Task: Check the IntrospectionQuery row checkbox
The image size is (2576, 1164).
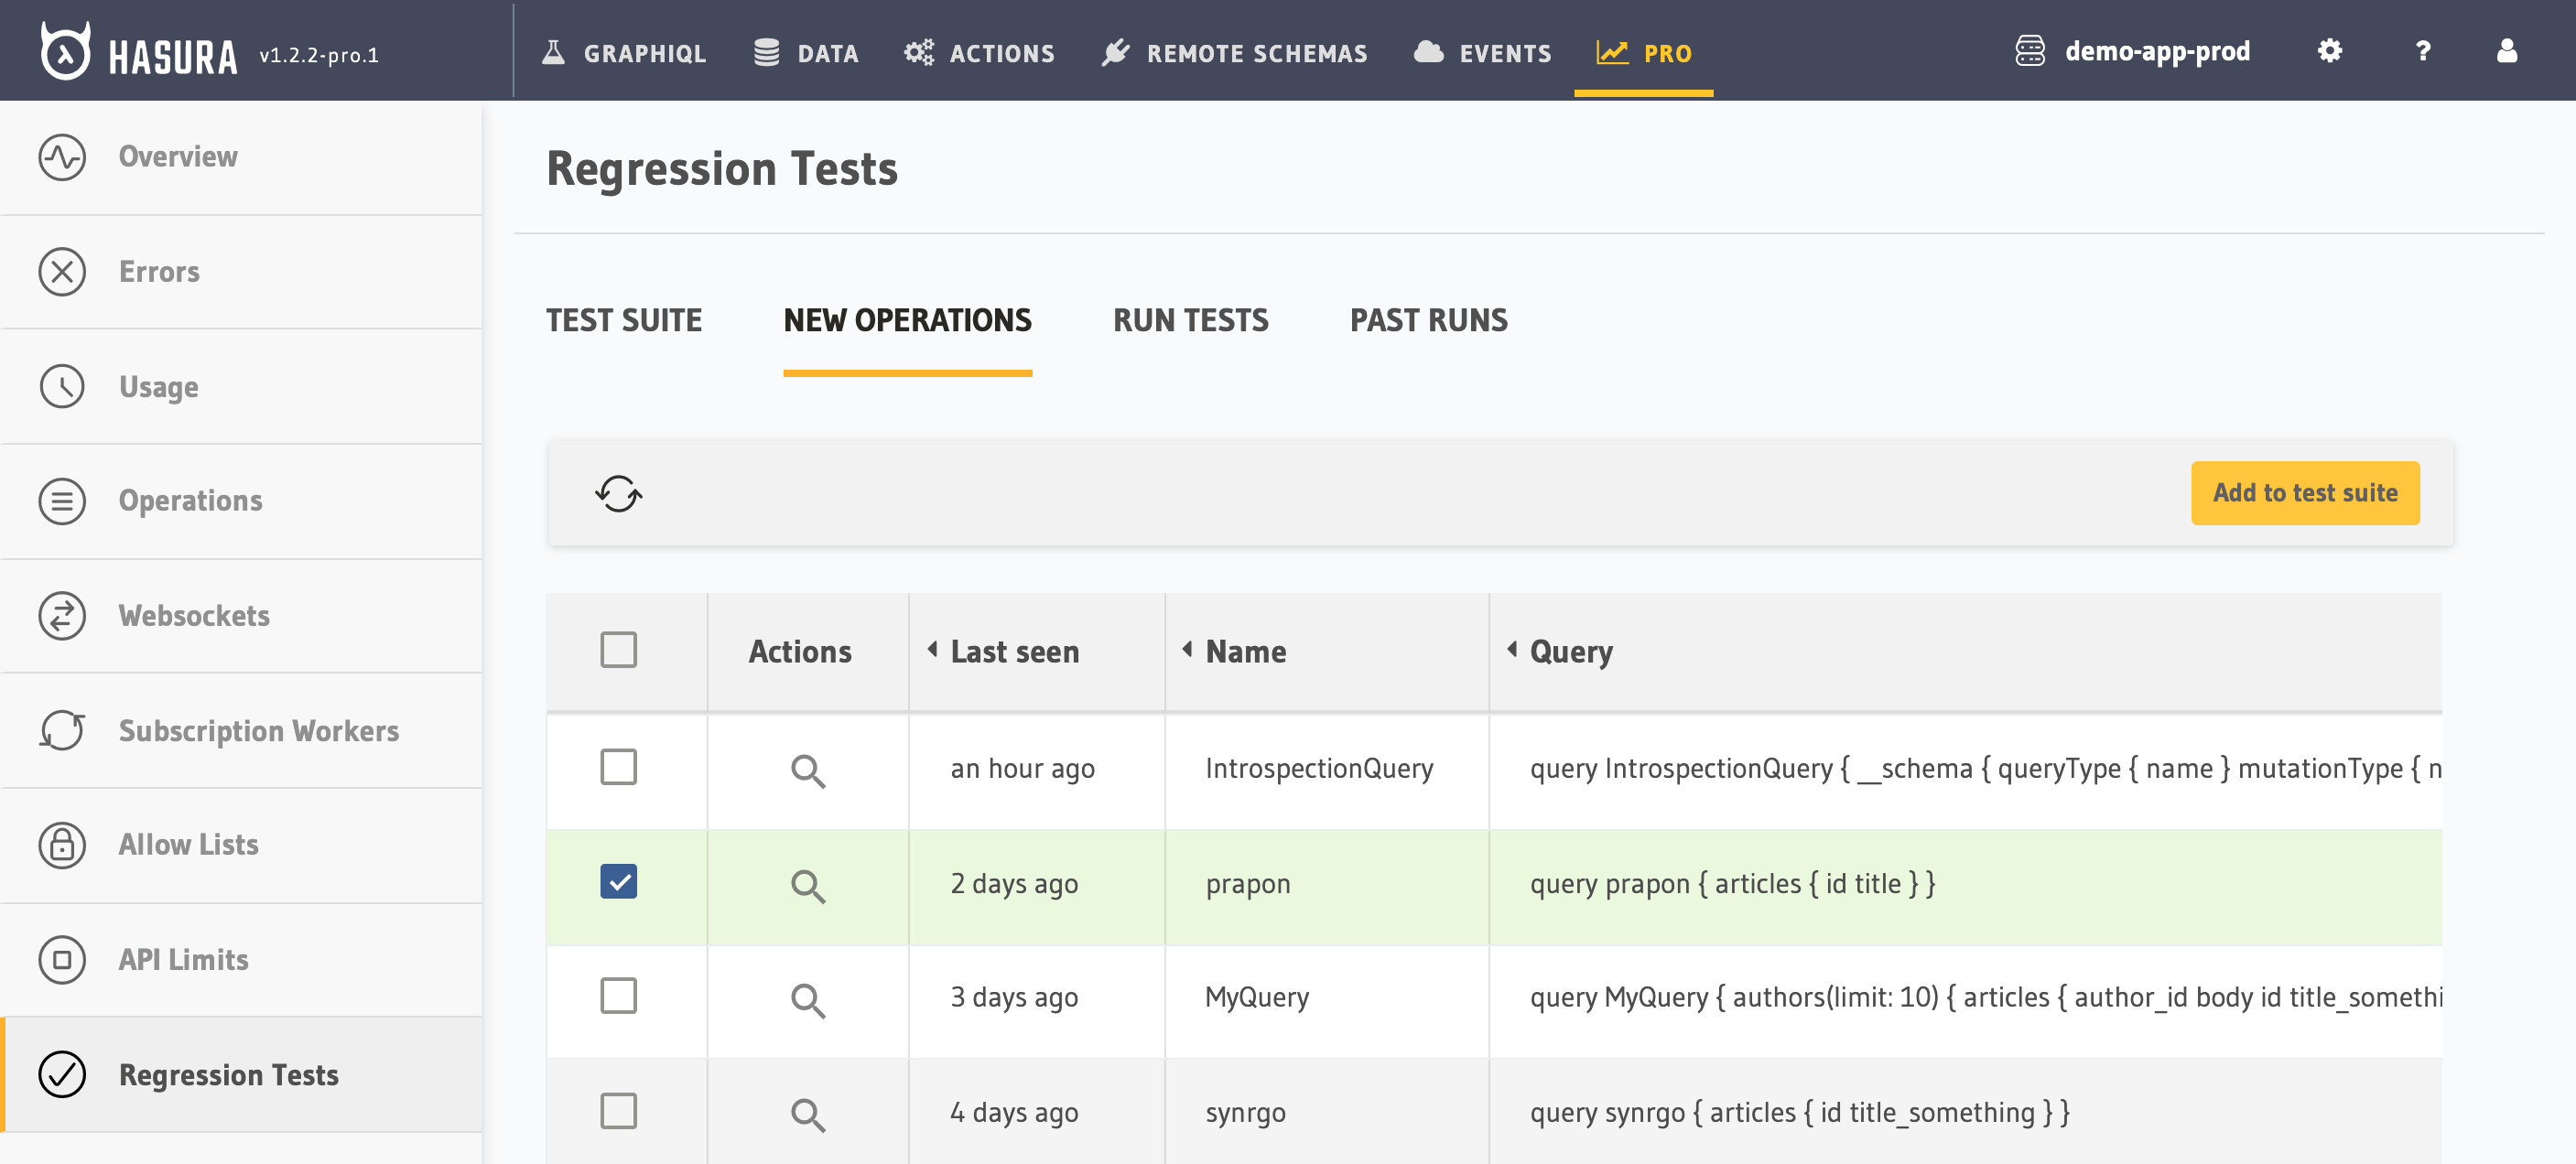Action: point(618,768)
